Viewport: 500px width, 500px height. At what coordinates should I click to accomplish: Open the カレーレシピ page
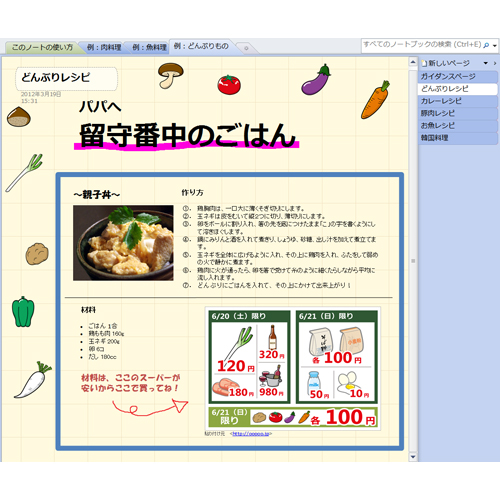tap(458, 101)
